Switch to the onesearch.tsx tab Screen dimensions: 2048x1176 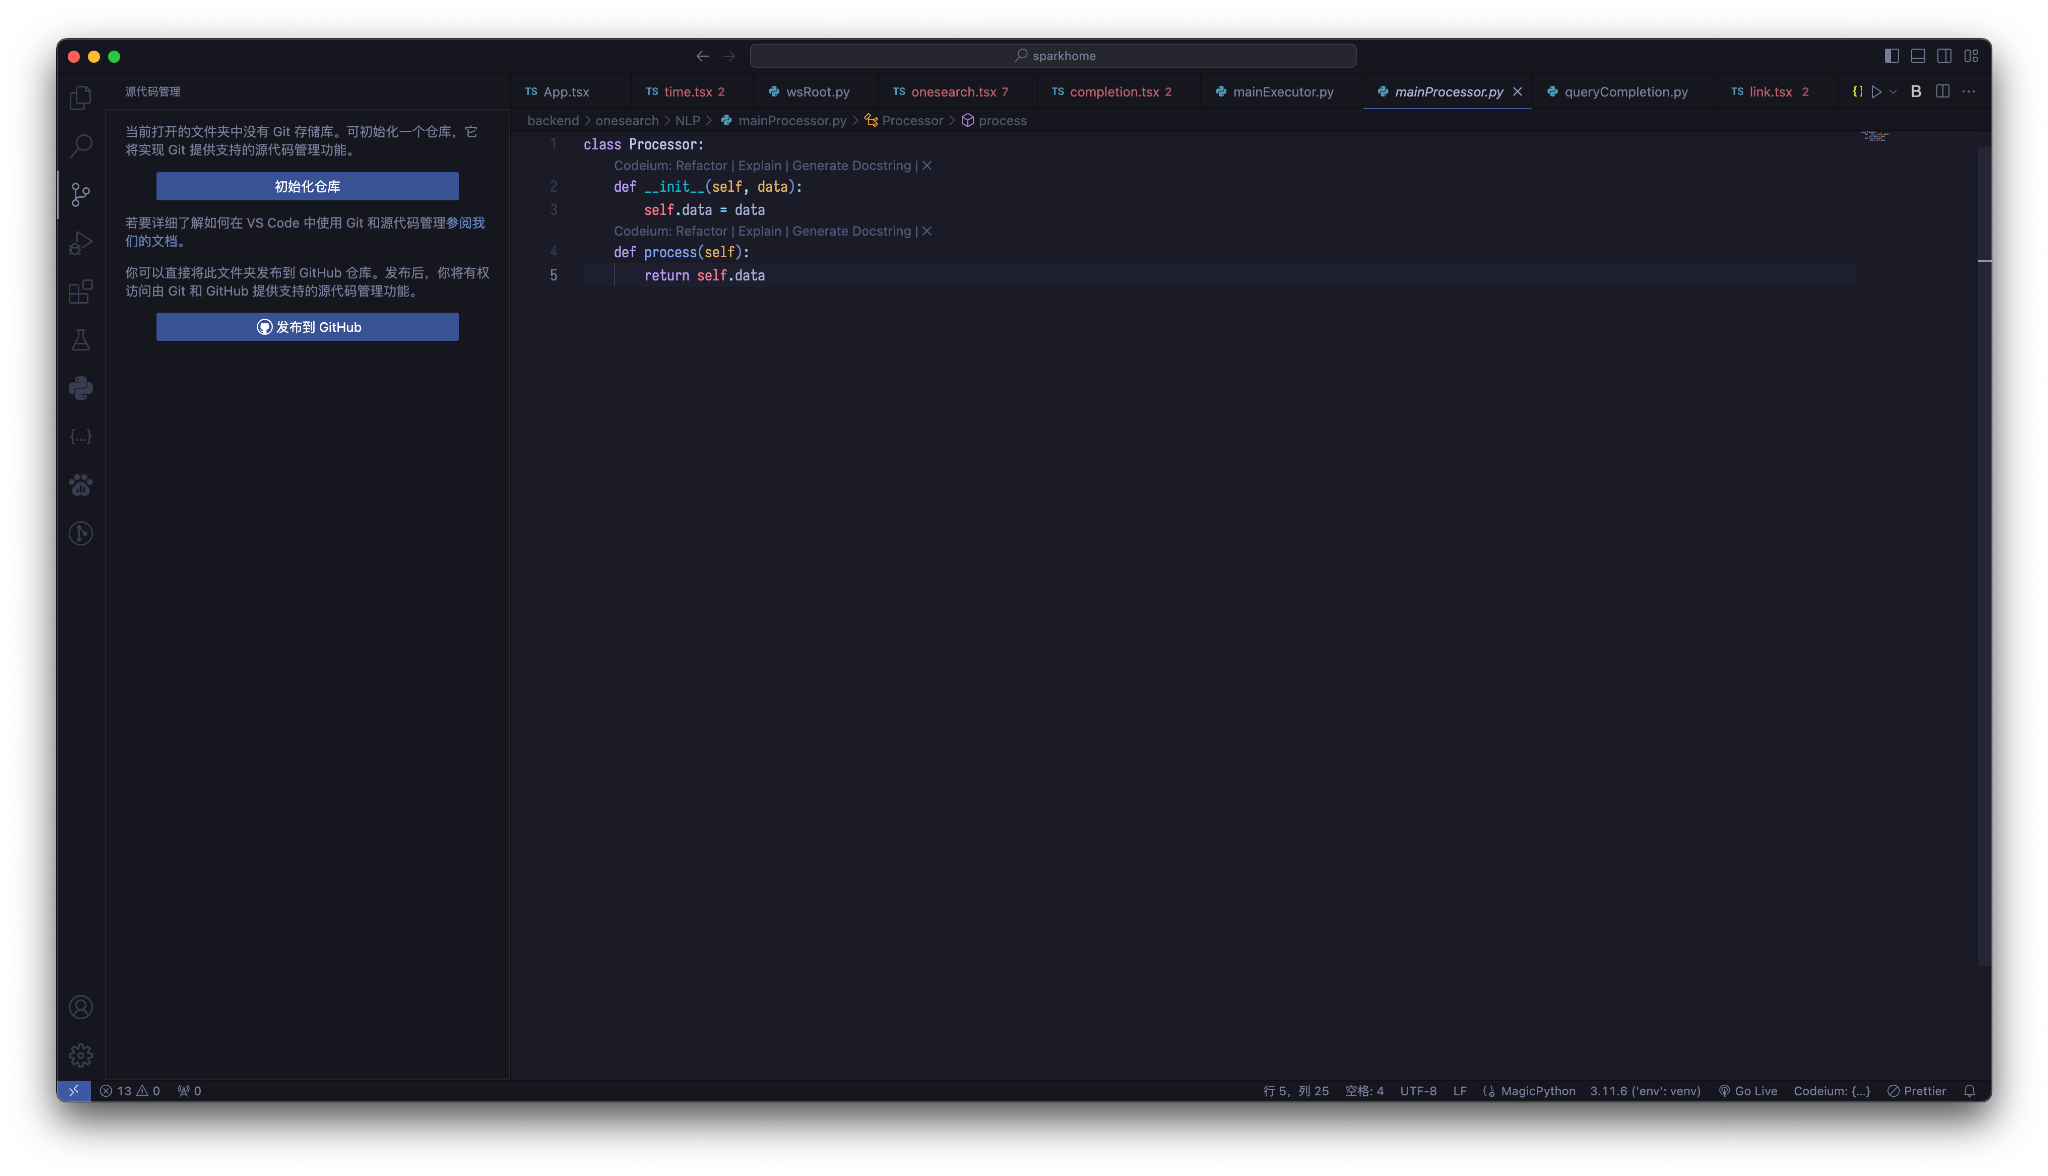[x=955, y=91]
